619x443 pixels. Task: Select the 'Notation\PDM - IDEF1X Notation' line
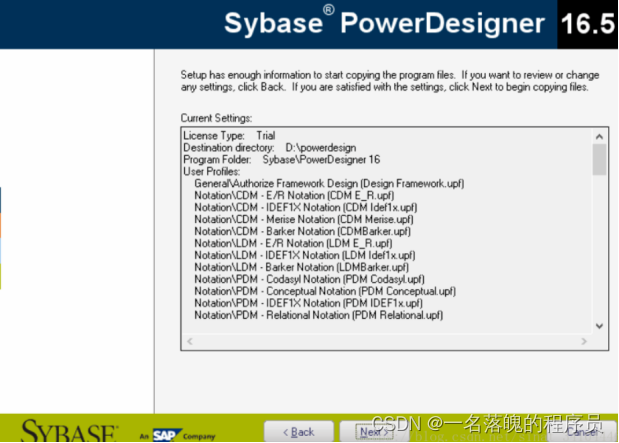tap(308, 303)
